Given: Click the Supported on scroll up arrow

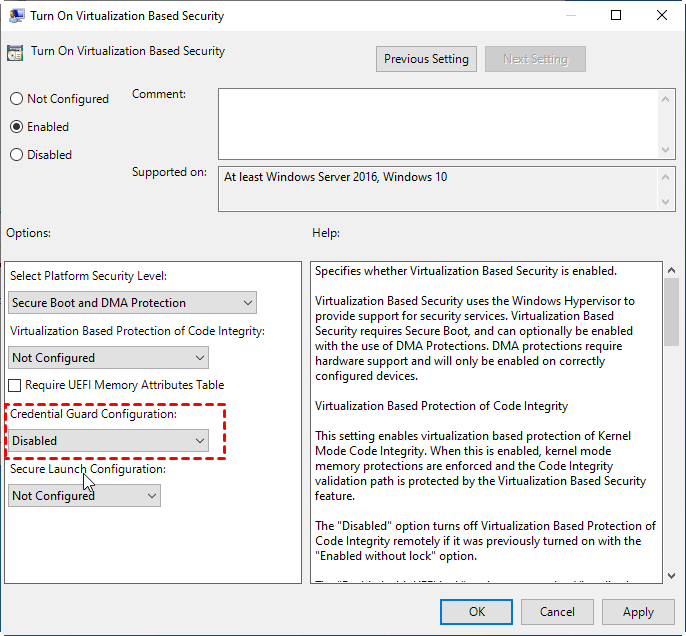Looking at the screenshot, I should tap(665, 177).
